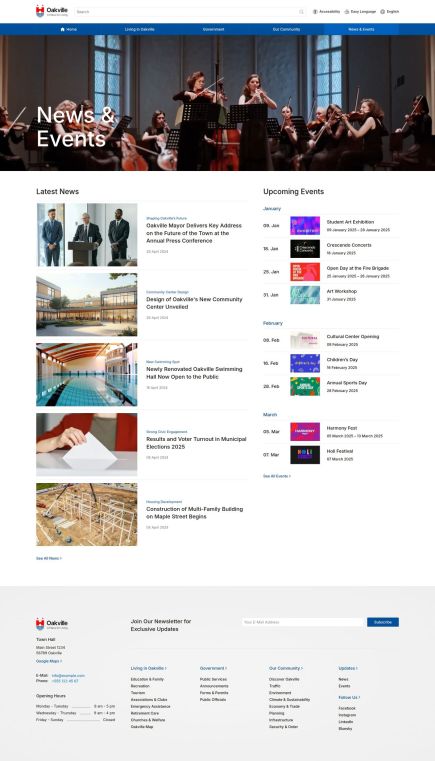Image resolution: width=435 pixels, height=761 pixels.
Task: Open the Mayor press conference photo
Action: [x=86, y=234]
